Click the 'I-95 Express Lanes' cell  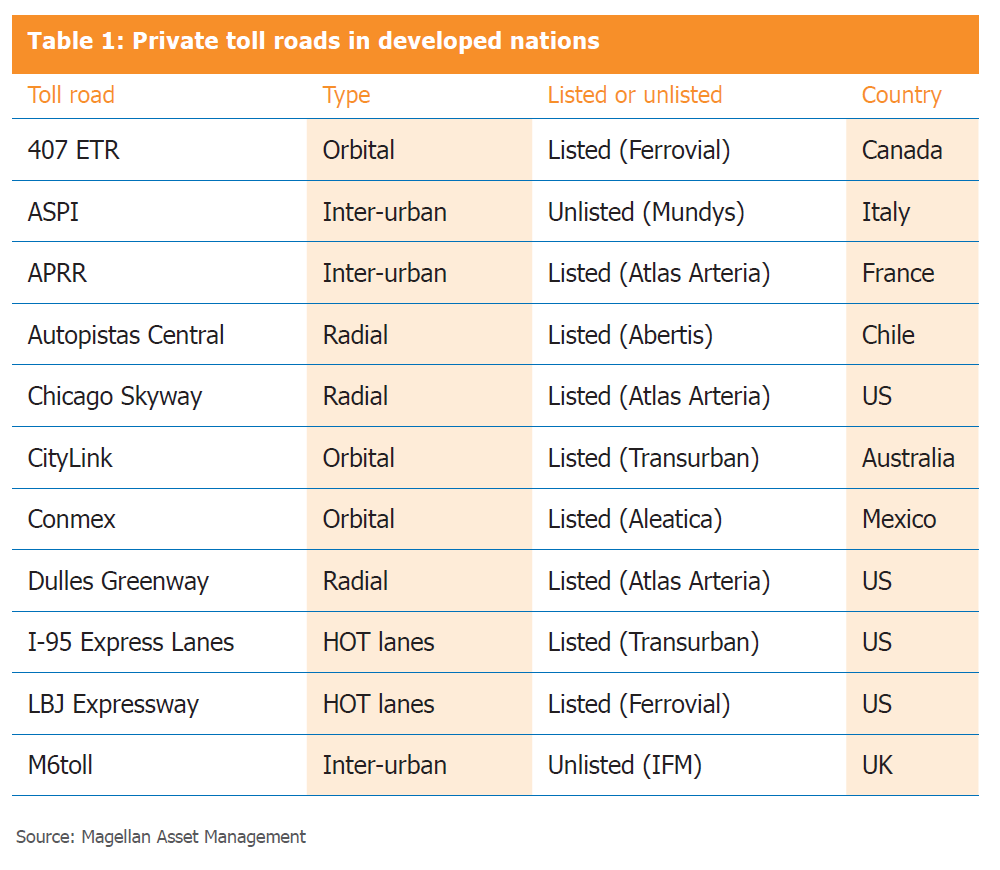pyautogui.click(x=131, y=642)
